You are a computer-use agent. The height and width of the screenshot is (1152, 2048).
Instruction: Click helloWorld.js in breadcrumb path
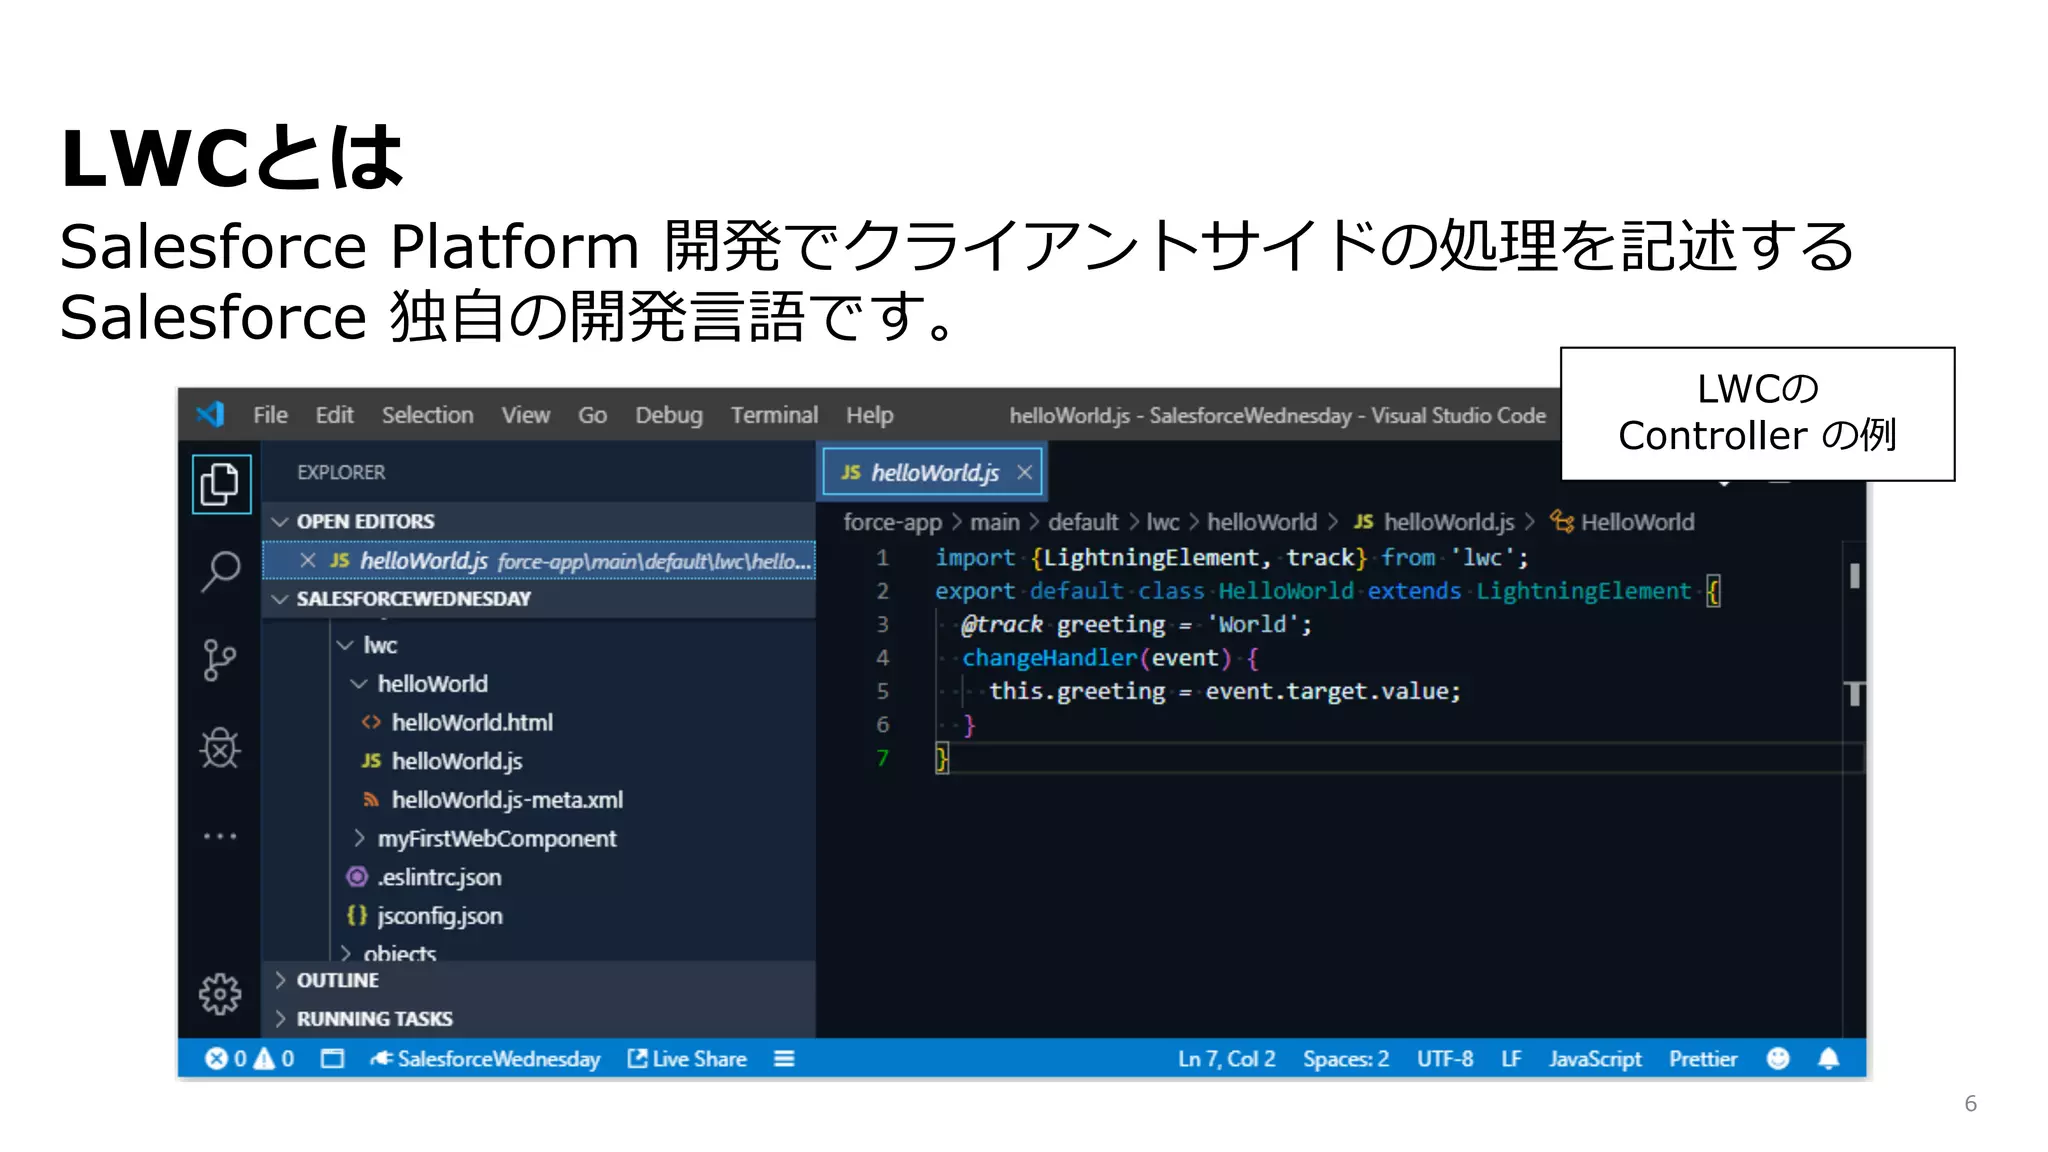pyautogui.click(x=1449, y=522)
